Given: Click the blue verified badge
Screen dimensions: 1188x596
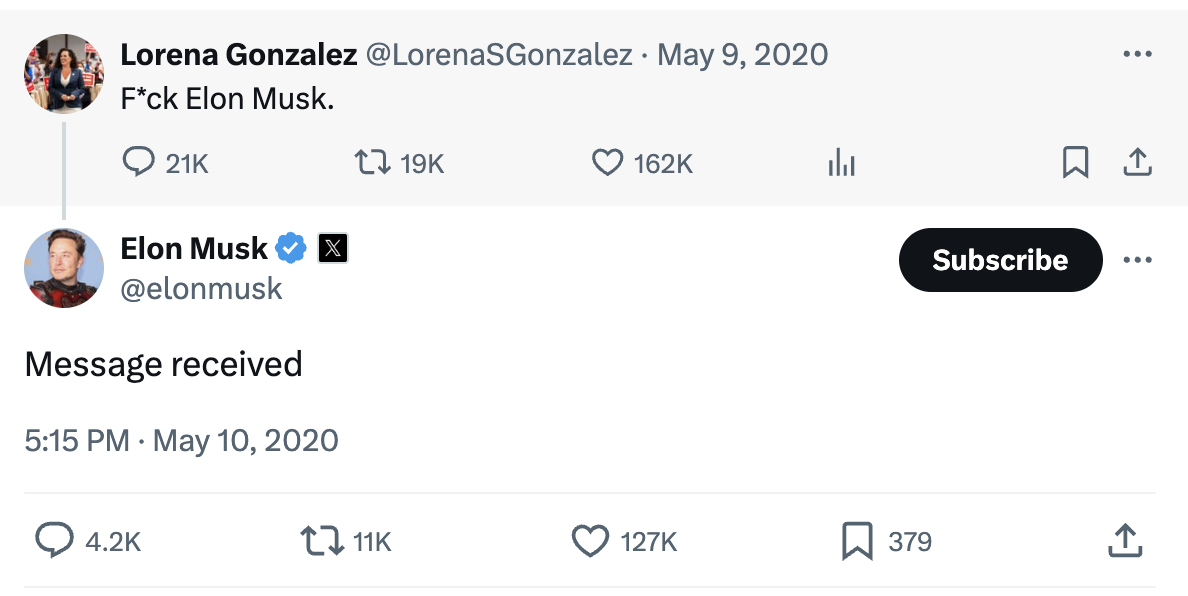Looking at the screenshot, I should click(x=291, y=248).
